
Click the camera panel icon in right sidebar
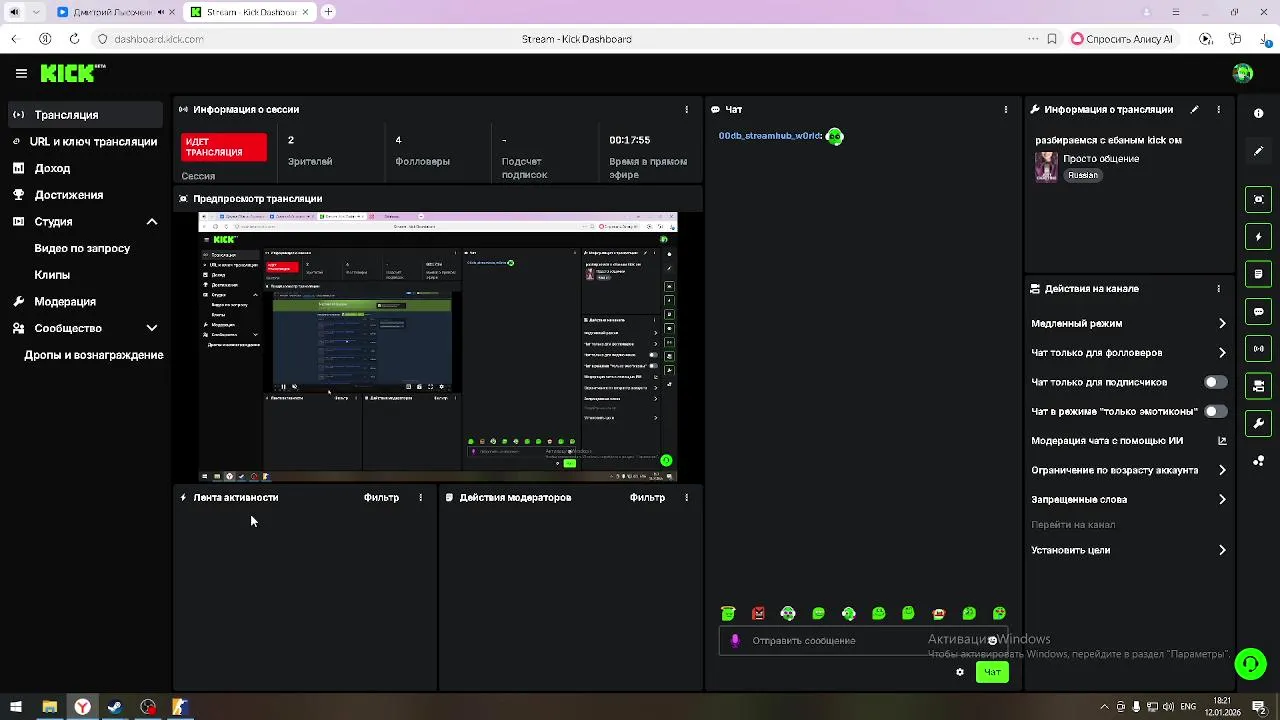tap(1259, 386)
